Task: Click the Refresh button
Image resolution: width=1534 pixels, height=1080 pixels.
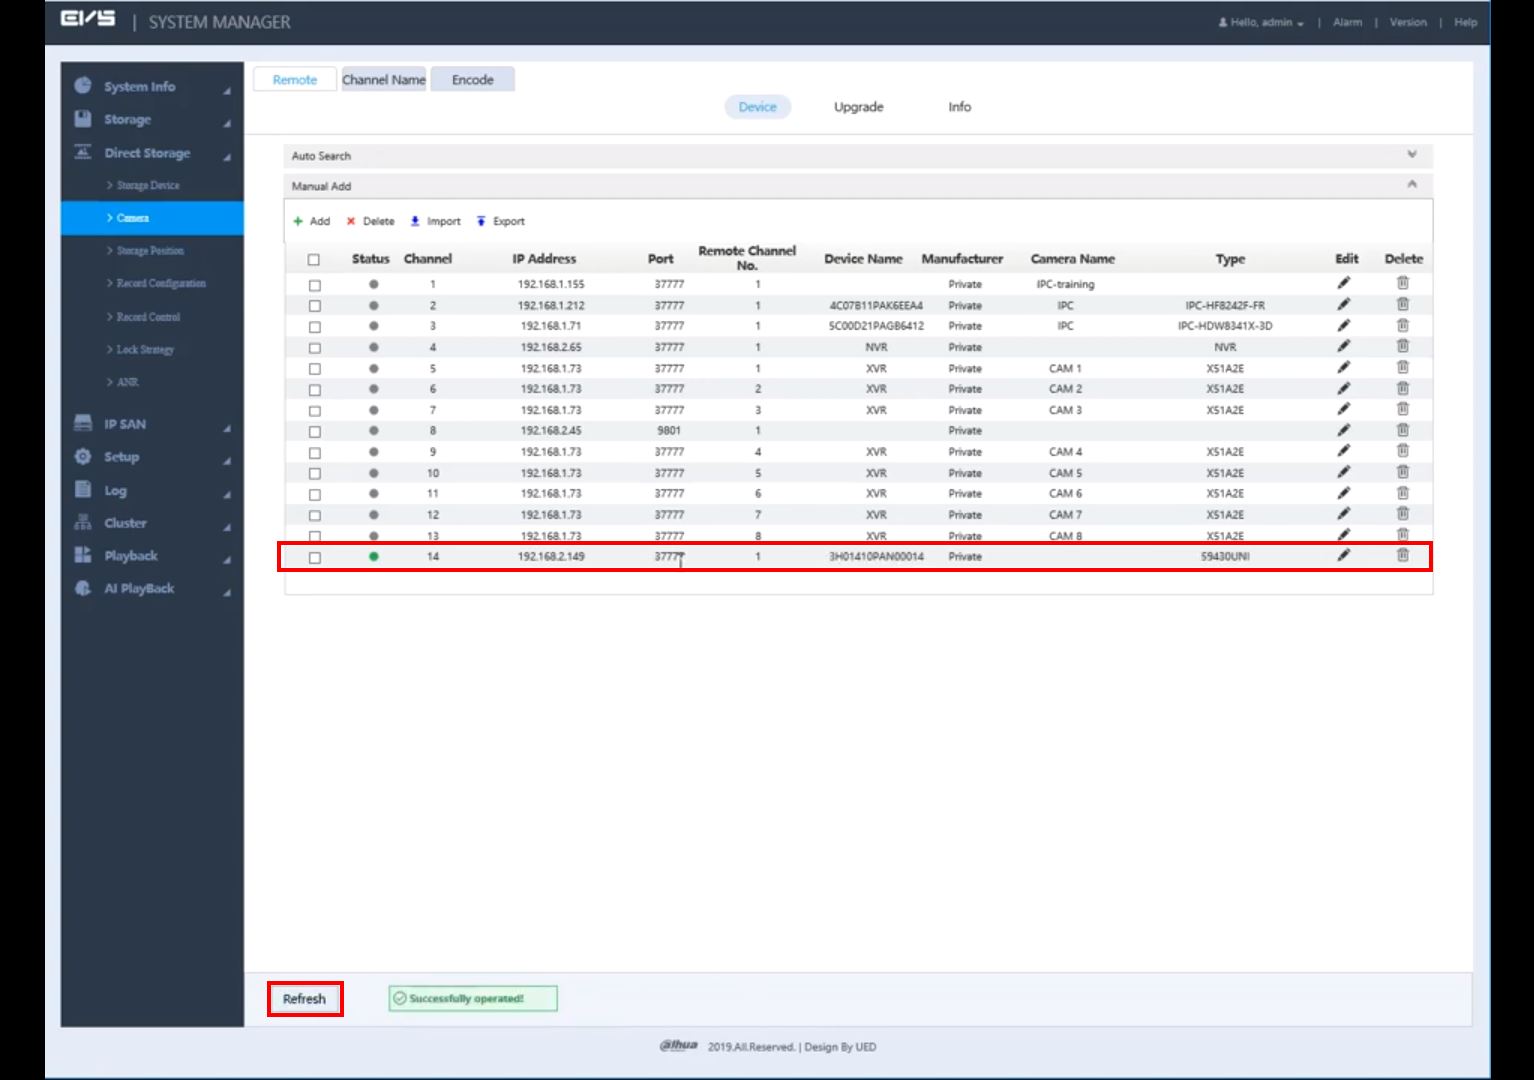Action: pyautogui.click(x=304, y=999)
